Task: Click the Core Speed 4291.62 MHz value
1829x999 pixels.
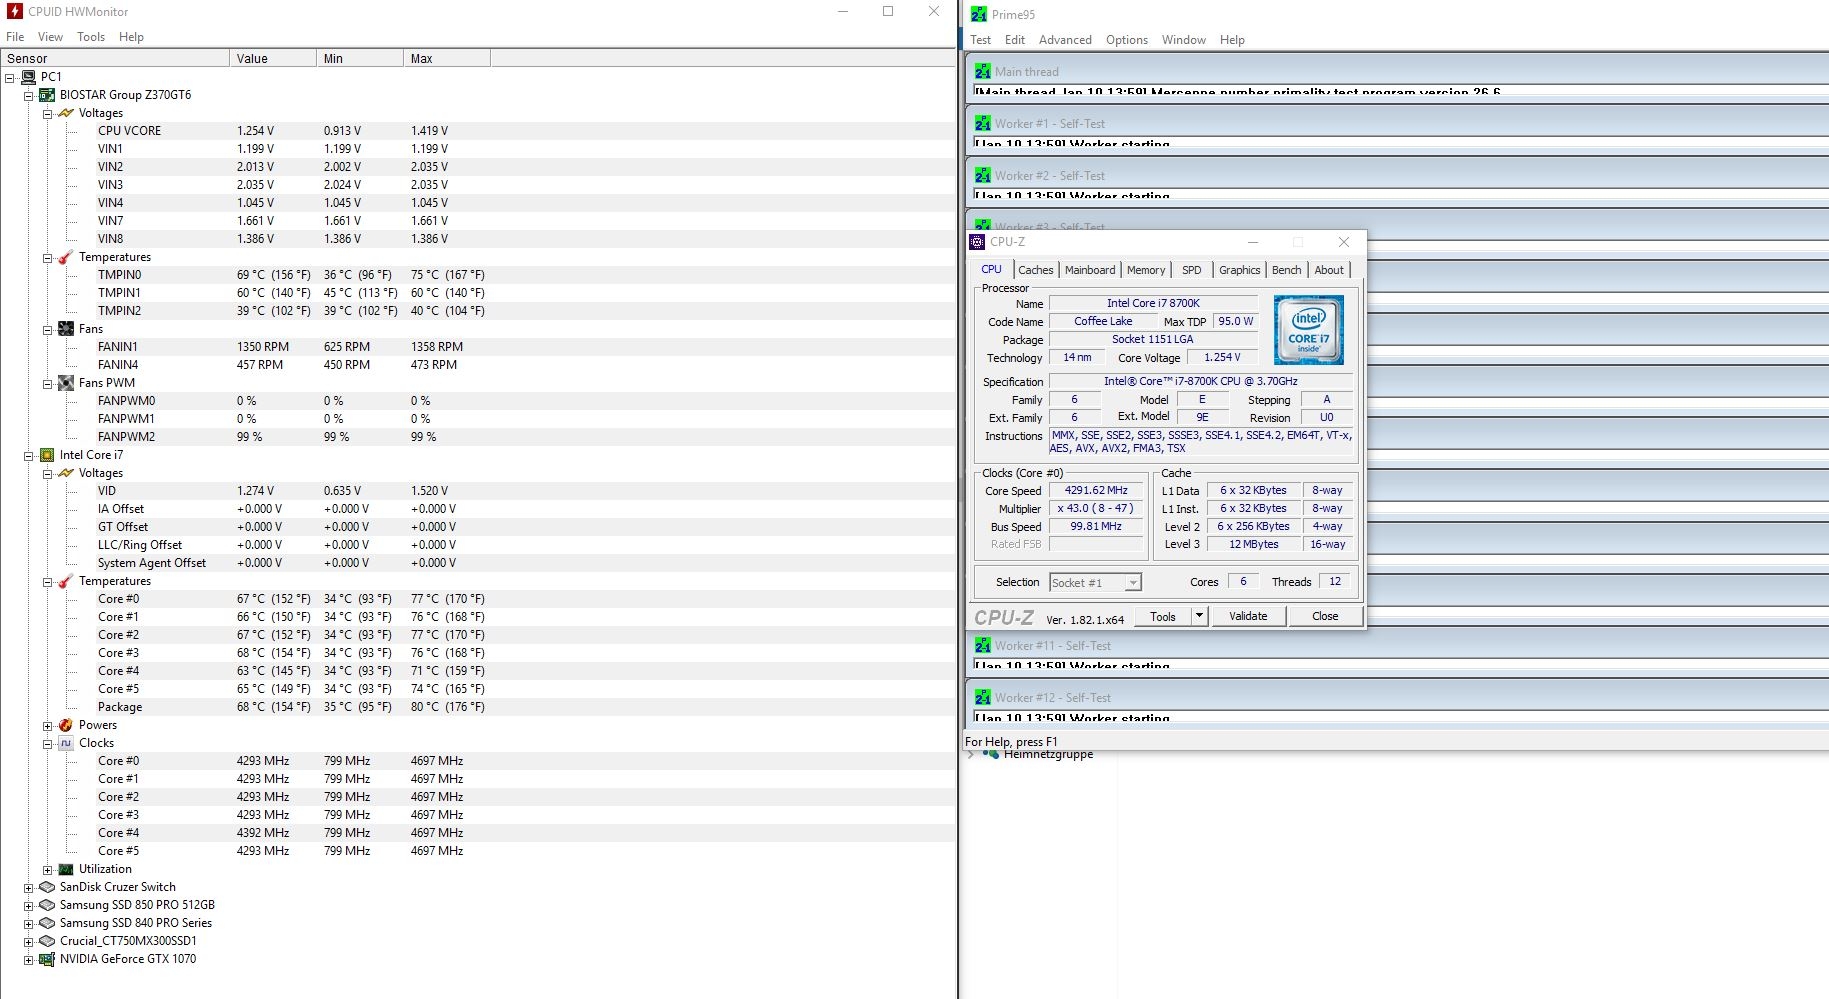Action: 1096,490
